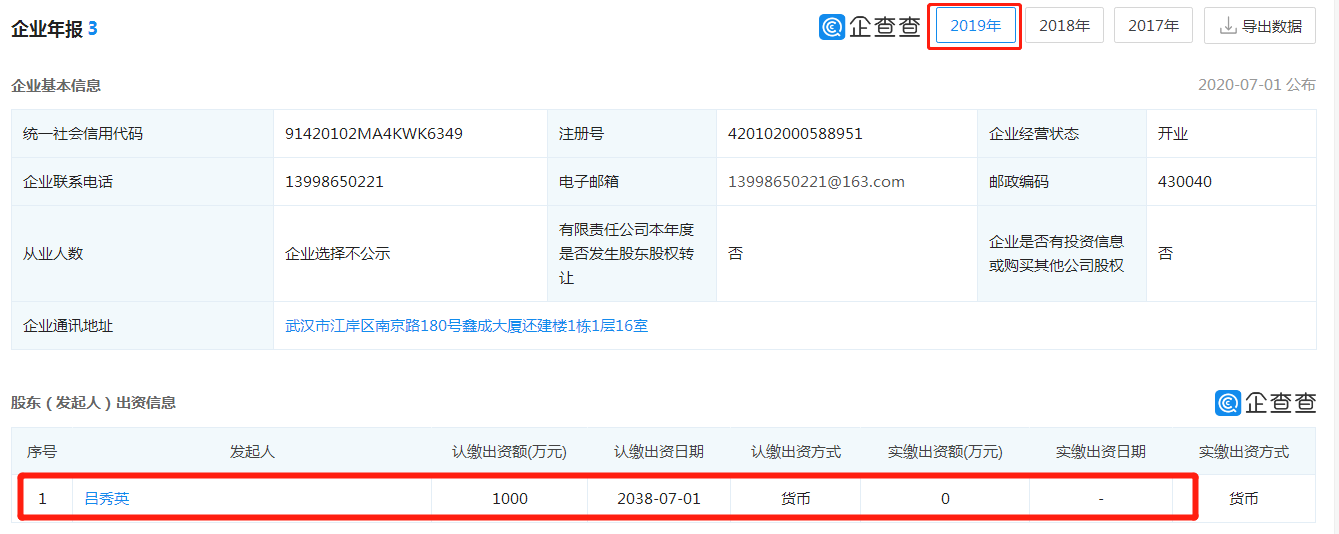Screen dimensions: 1339x534
Task: Click the 认缴出资额(万元) column header
Action: [x=509, y=451]
